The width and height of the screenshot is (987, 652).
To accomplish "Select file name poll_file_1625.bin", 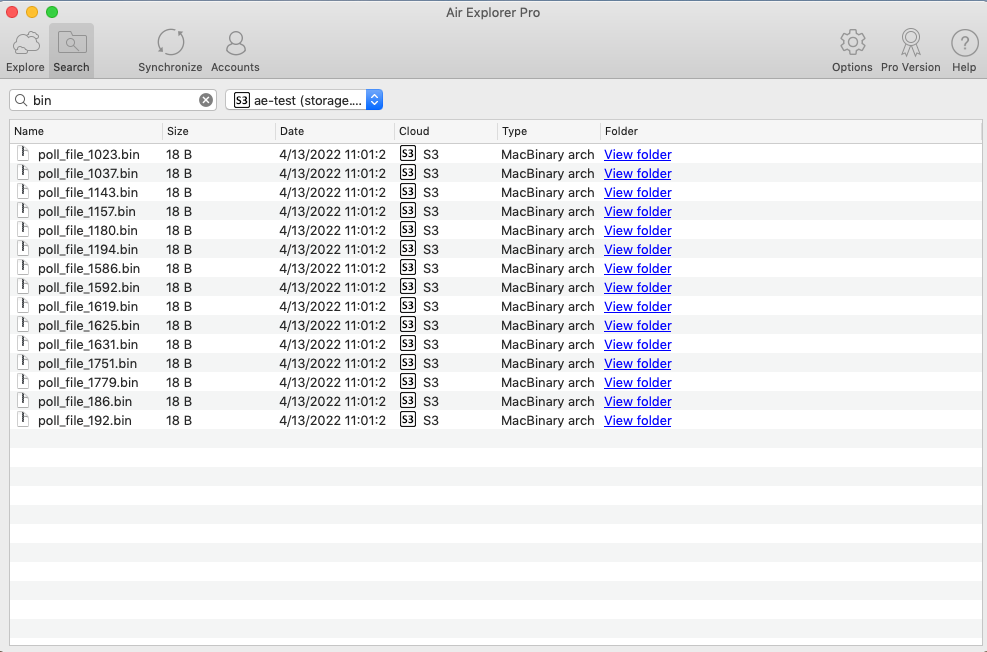I will (x=89, y=325).
